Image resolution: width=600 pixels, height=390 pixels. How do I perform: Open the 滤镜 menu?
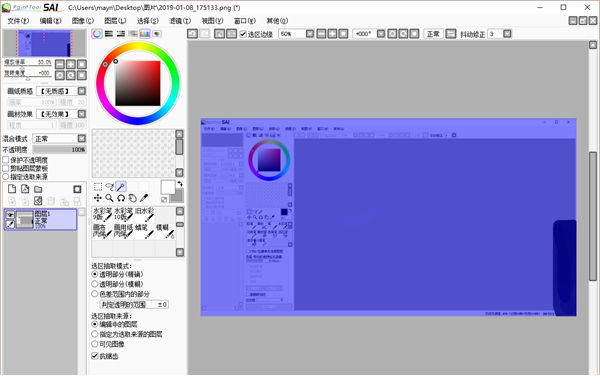(x=180, y=21)
